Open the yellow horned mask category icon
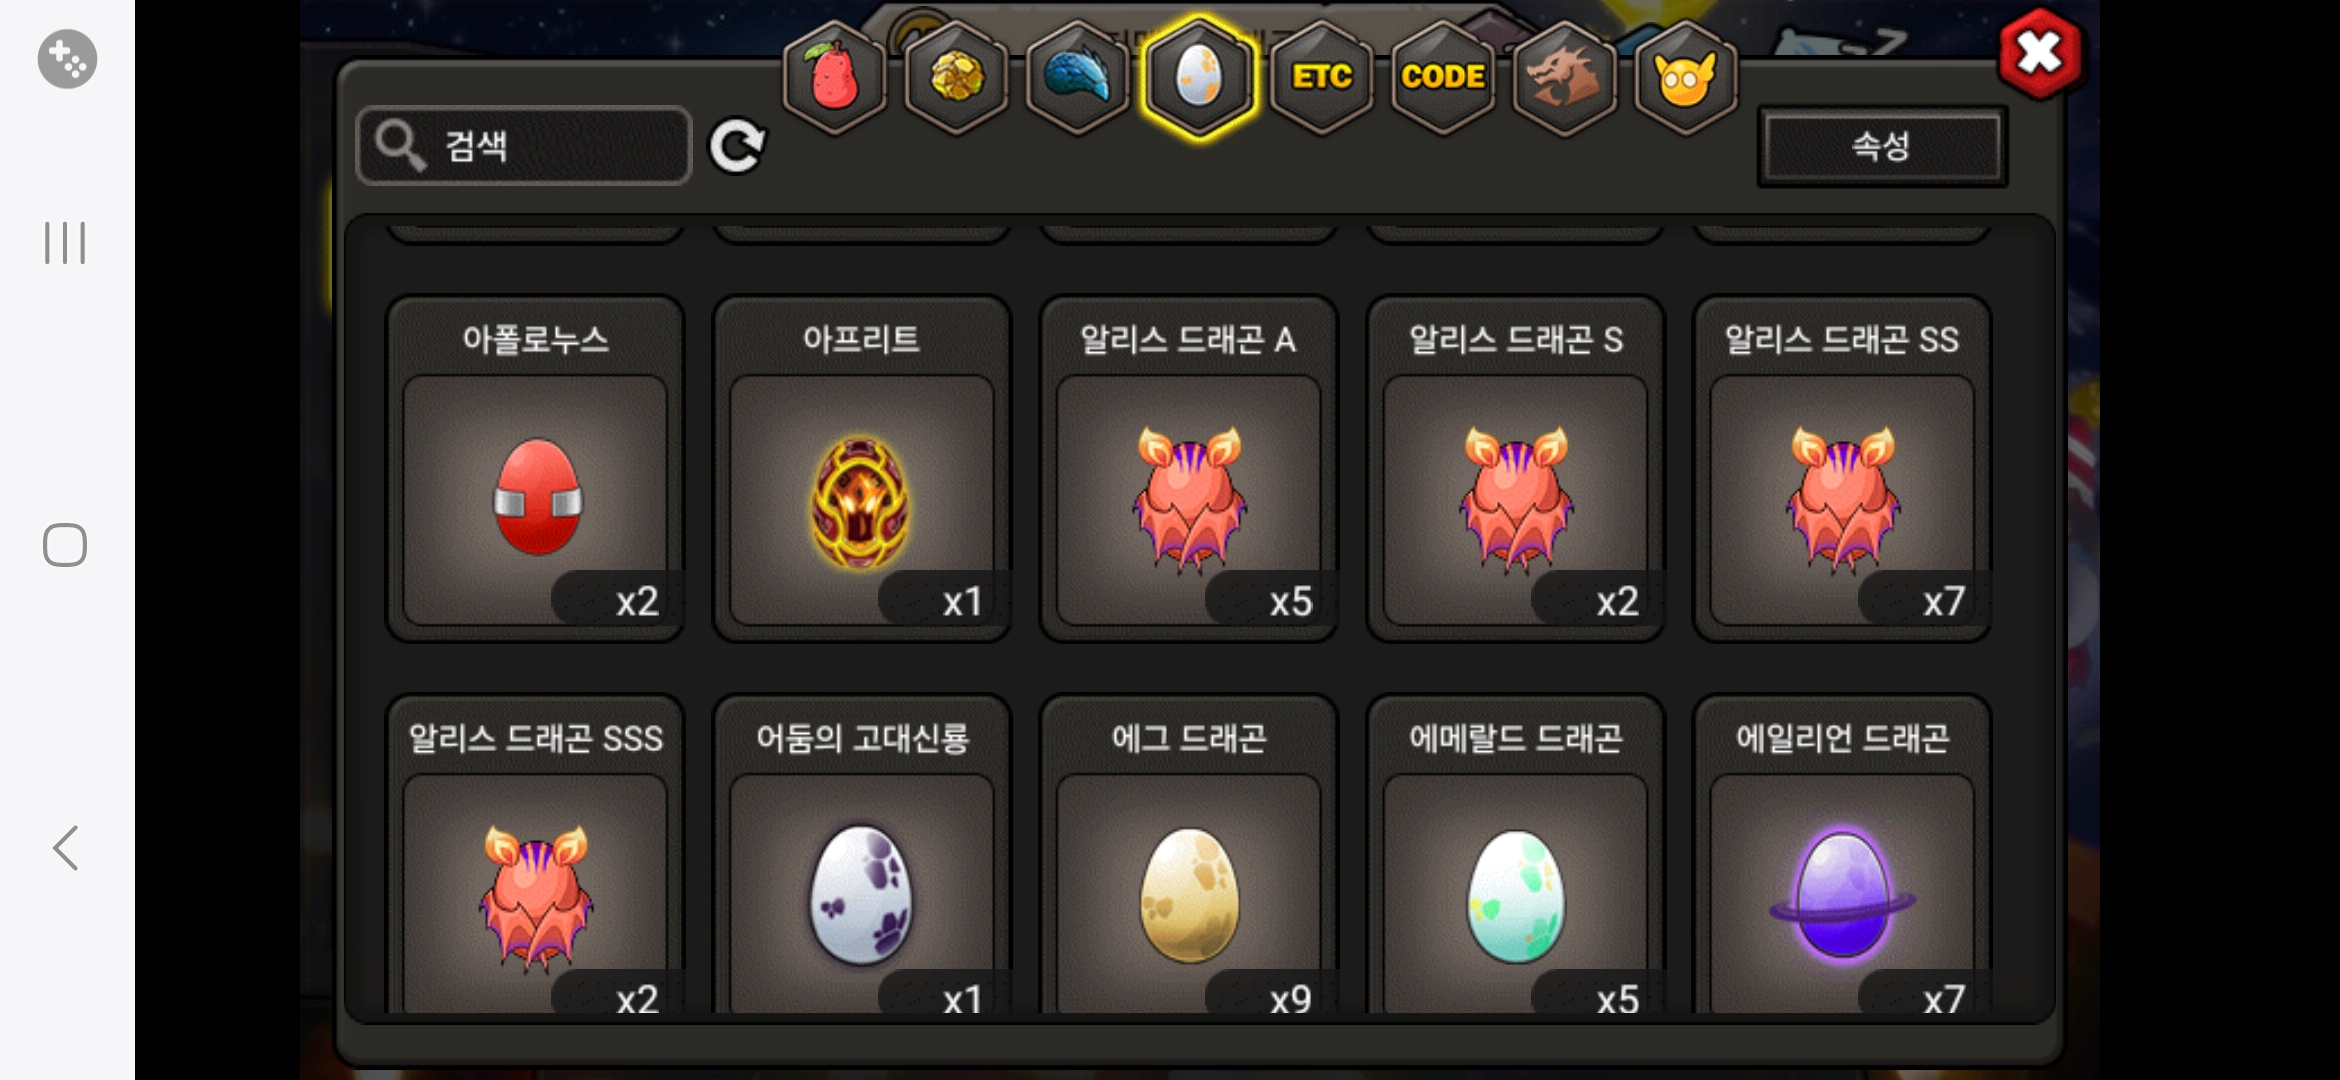 pos(1685,77)
